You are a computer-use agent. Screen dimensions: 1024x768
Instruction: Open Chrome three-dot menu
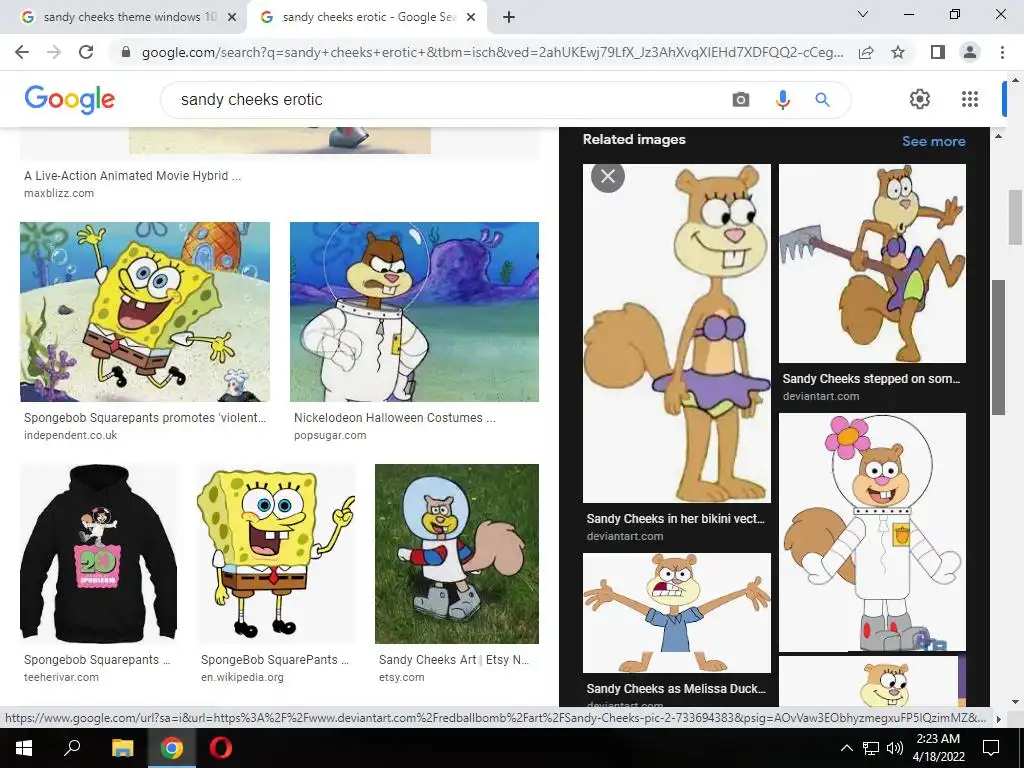click(1002, 52)
